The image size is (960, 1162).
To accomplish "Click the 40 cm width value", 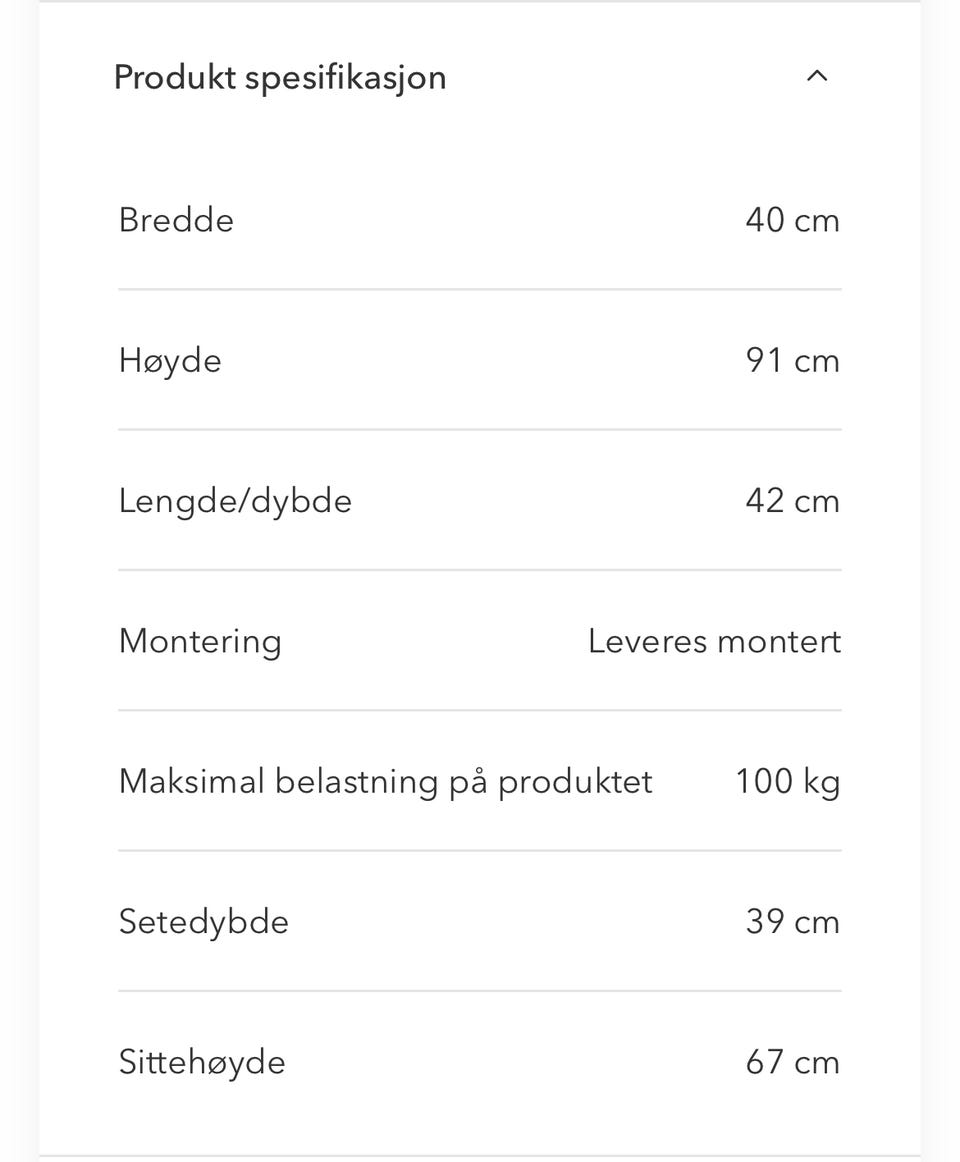I will coord(792,220).
